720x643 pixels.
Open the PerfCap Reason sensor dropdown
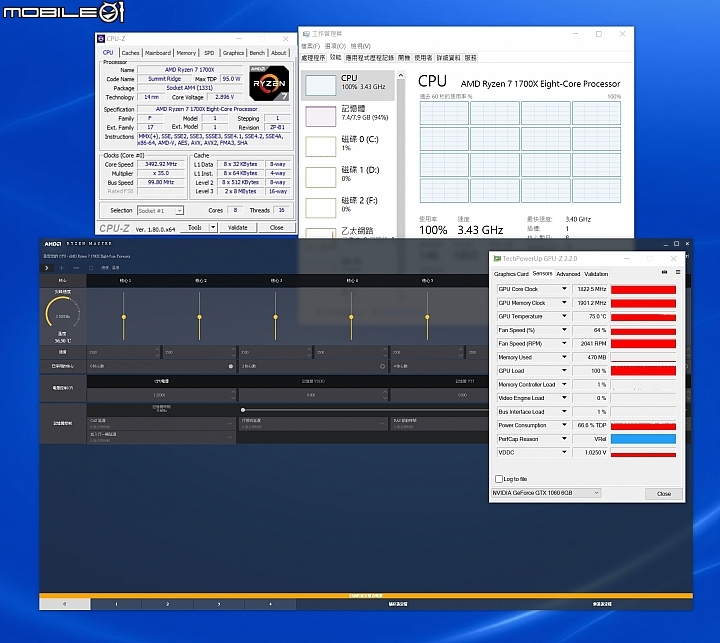(x=564, y=439)
